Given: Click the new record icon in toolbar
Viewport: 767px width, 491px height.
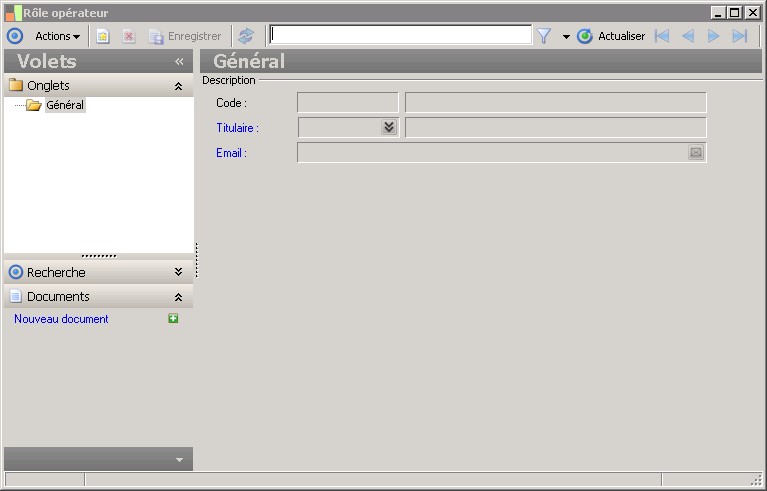Looking at the screenshot, I should click(103, 36).
